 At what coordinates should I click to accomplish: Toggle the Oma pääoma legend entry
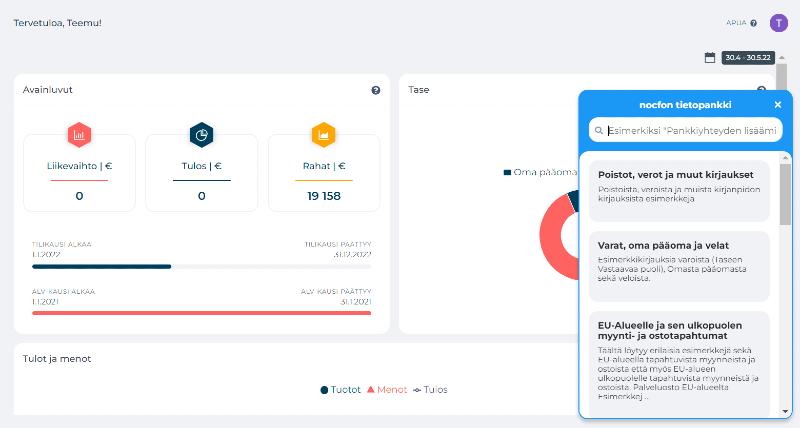click(x=540, y=172)
